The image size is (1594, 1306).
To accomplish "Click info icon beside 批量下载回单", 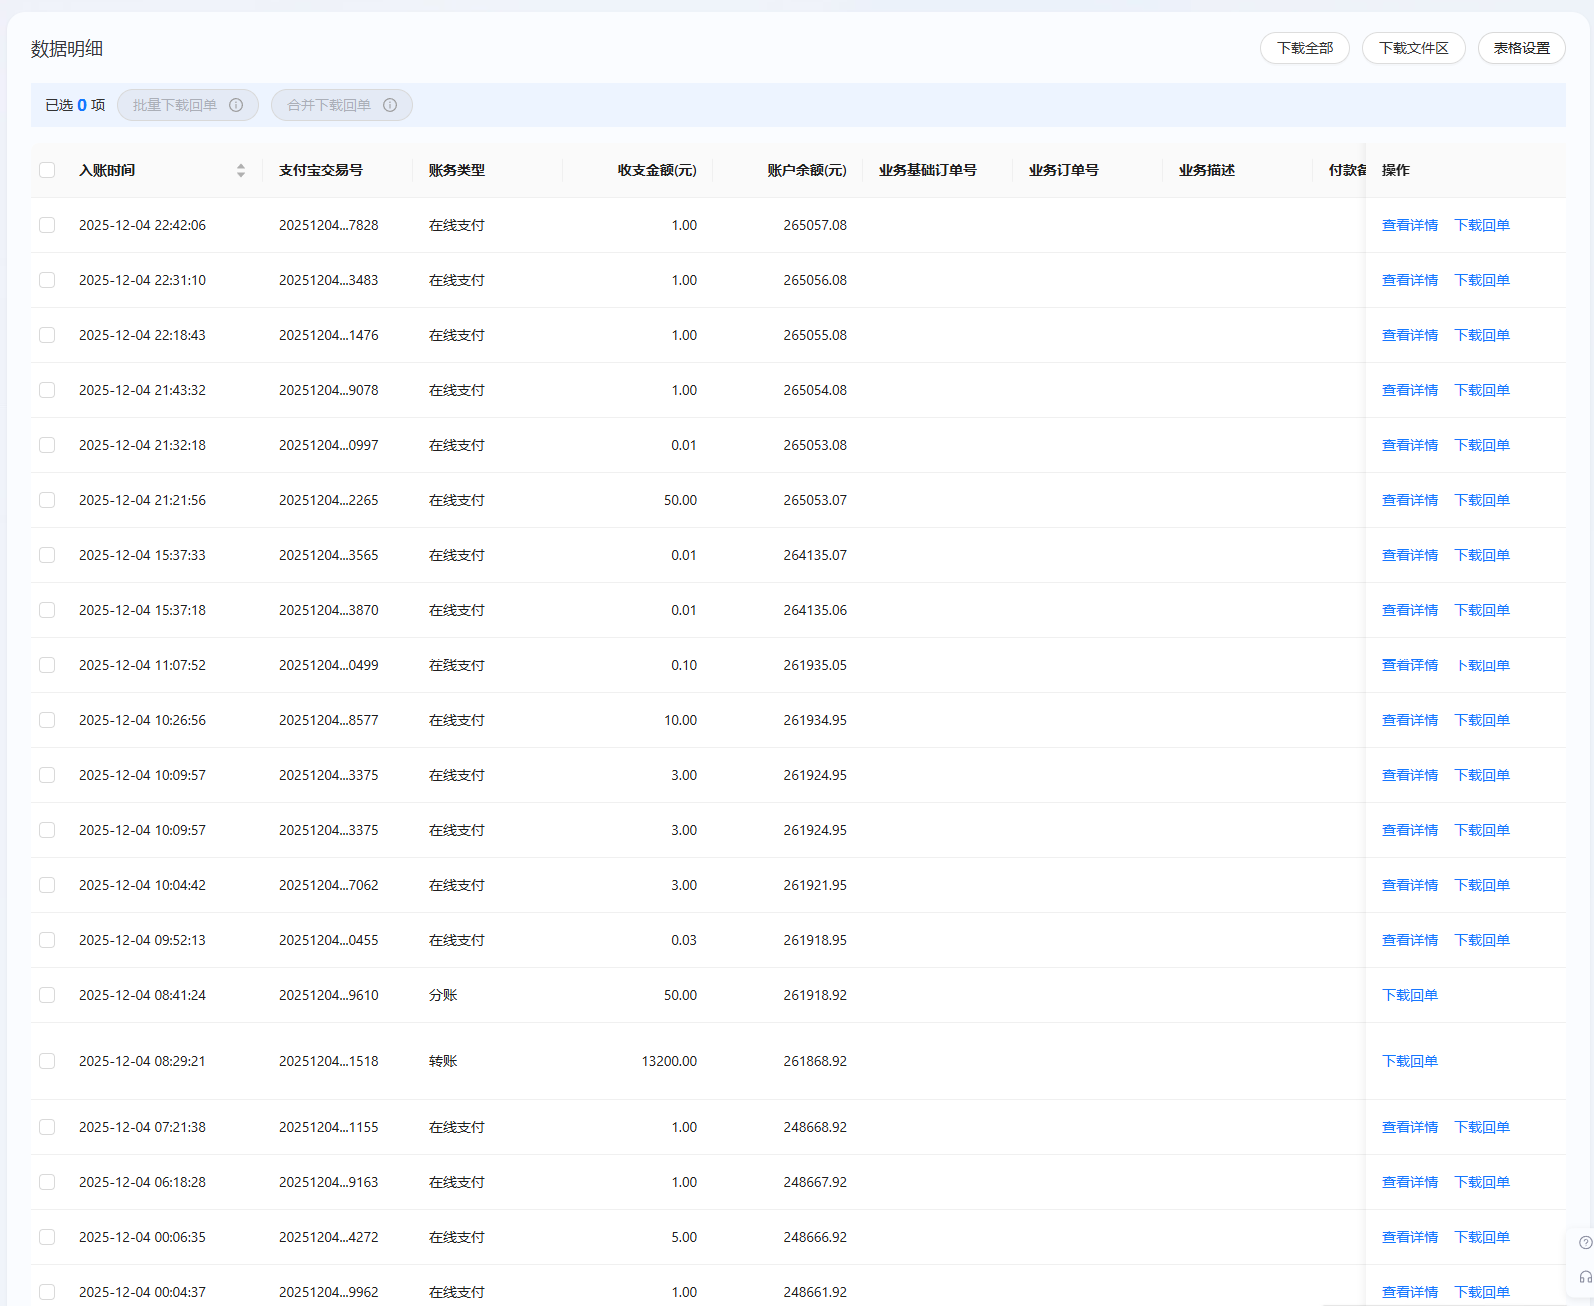I will 236,105.
